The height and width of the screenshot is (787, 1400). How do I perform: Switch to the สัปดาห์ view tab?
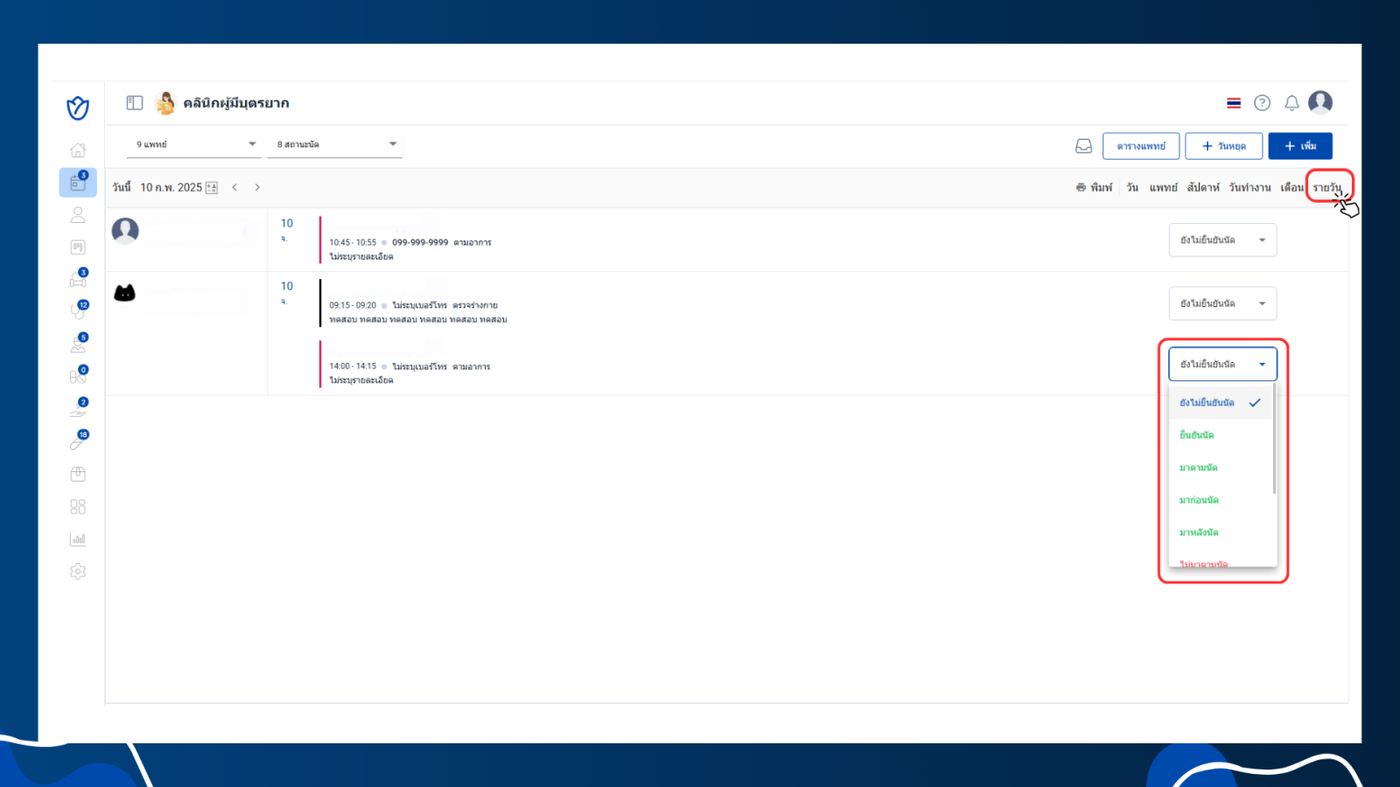pyautogui.click(x=1203, y=187)
